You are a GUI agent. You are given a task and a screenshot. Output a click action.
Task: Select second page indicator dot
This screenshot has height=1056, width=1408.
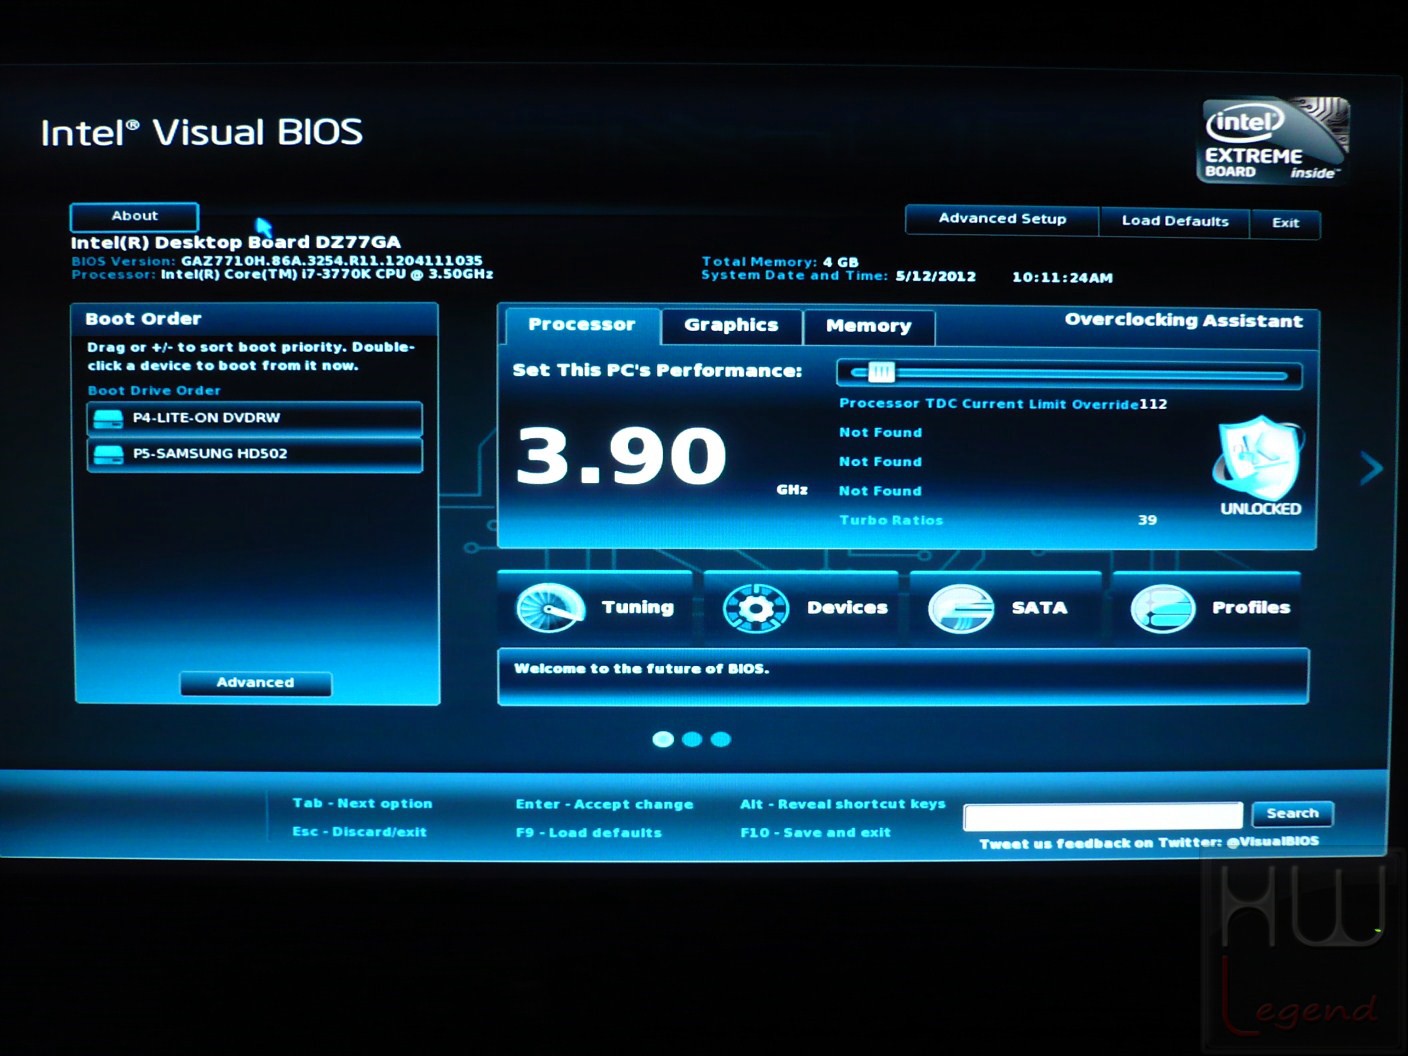tap(691, 739)
